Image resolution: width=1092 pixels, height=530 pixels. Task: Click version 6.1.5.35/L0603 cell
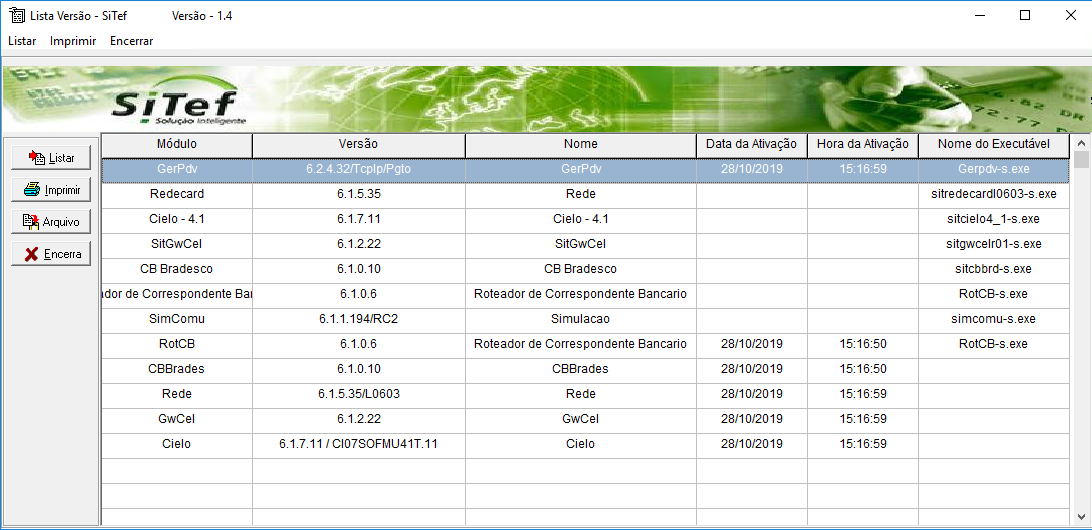coord(358,395)
